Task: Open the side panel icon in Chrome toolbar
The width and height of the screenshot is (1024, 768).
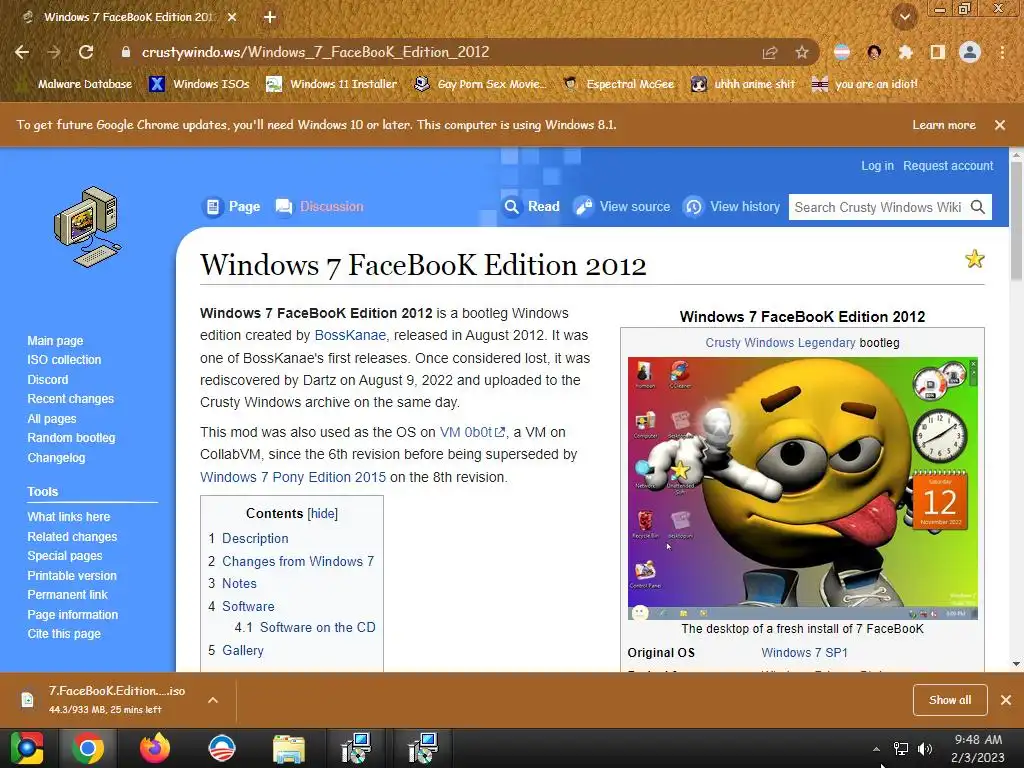Action: (x=937, y=52)
